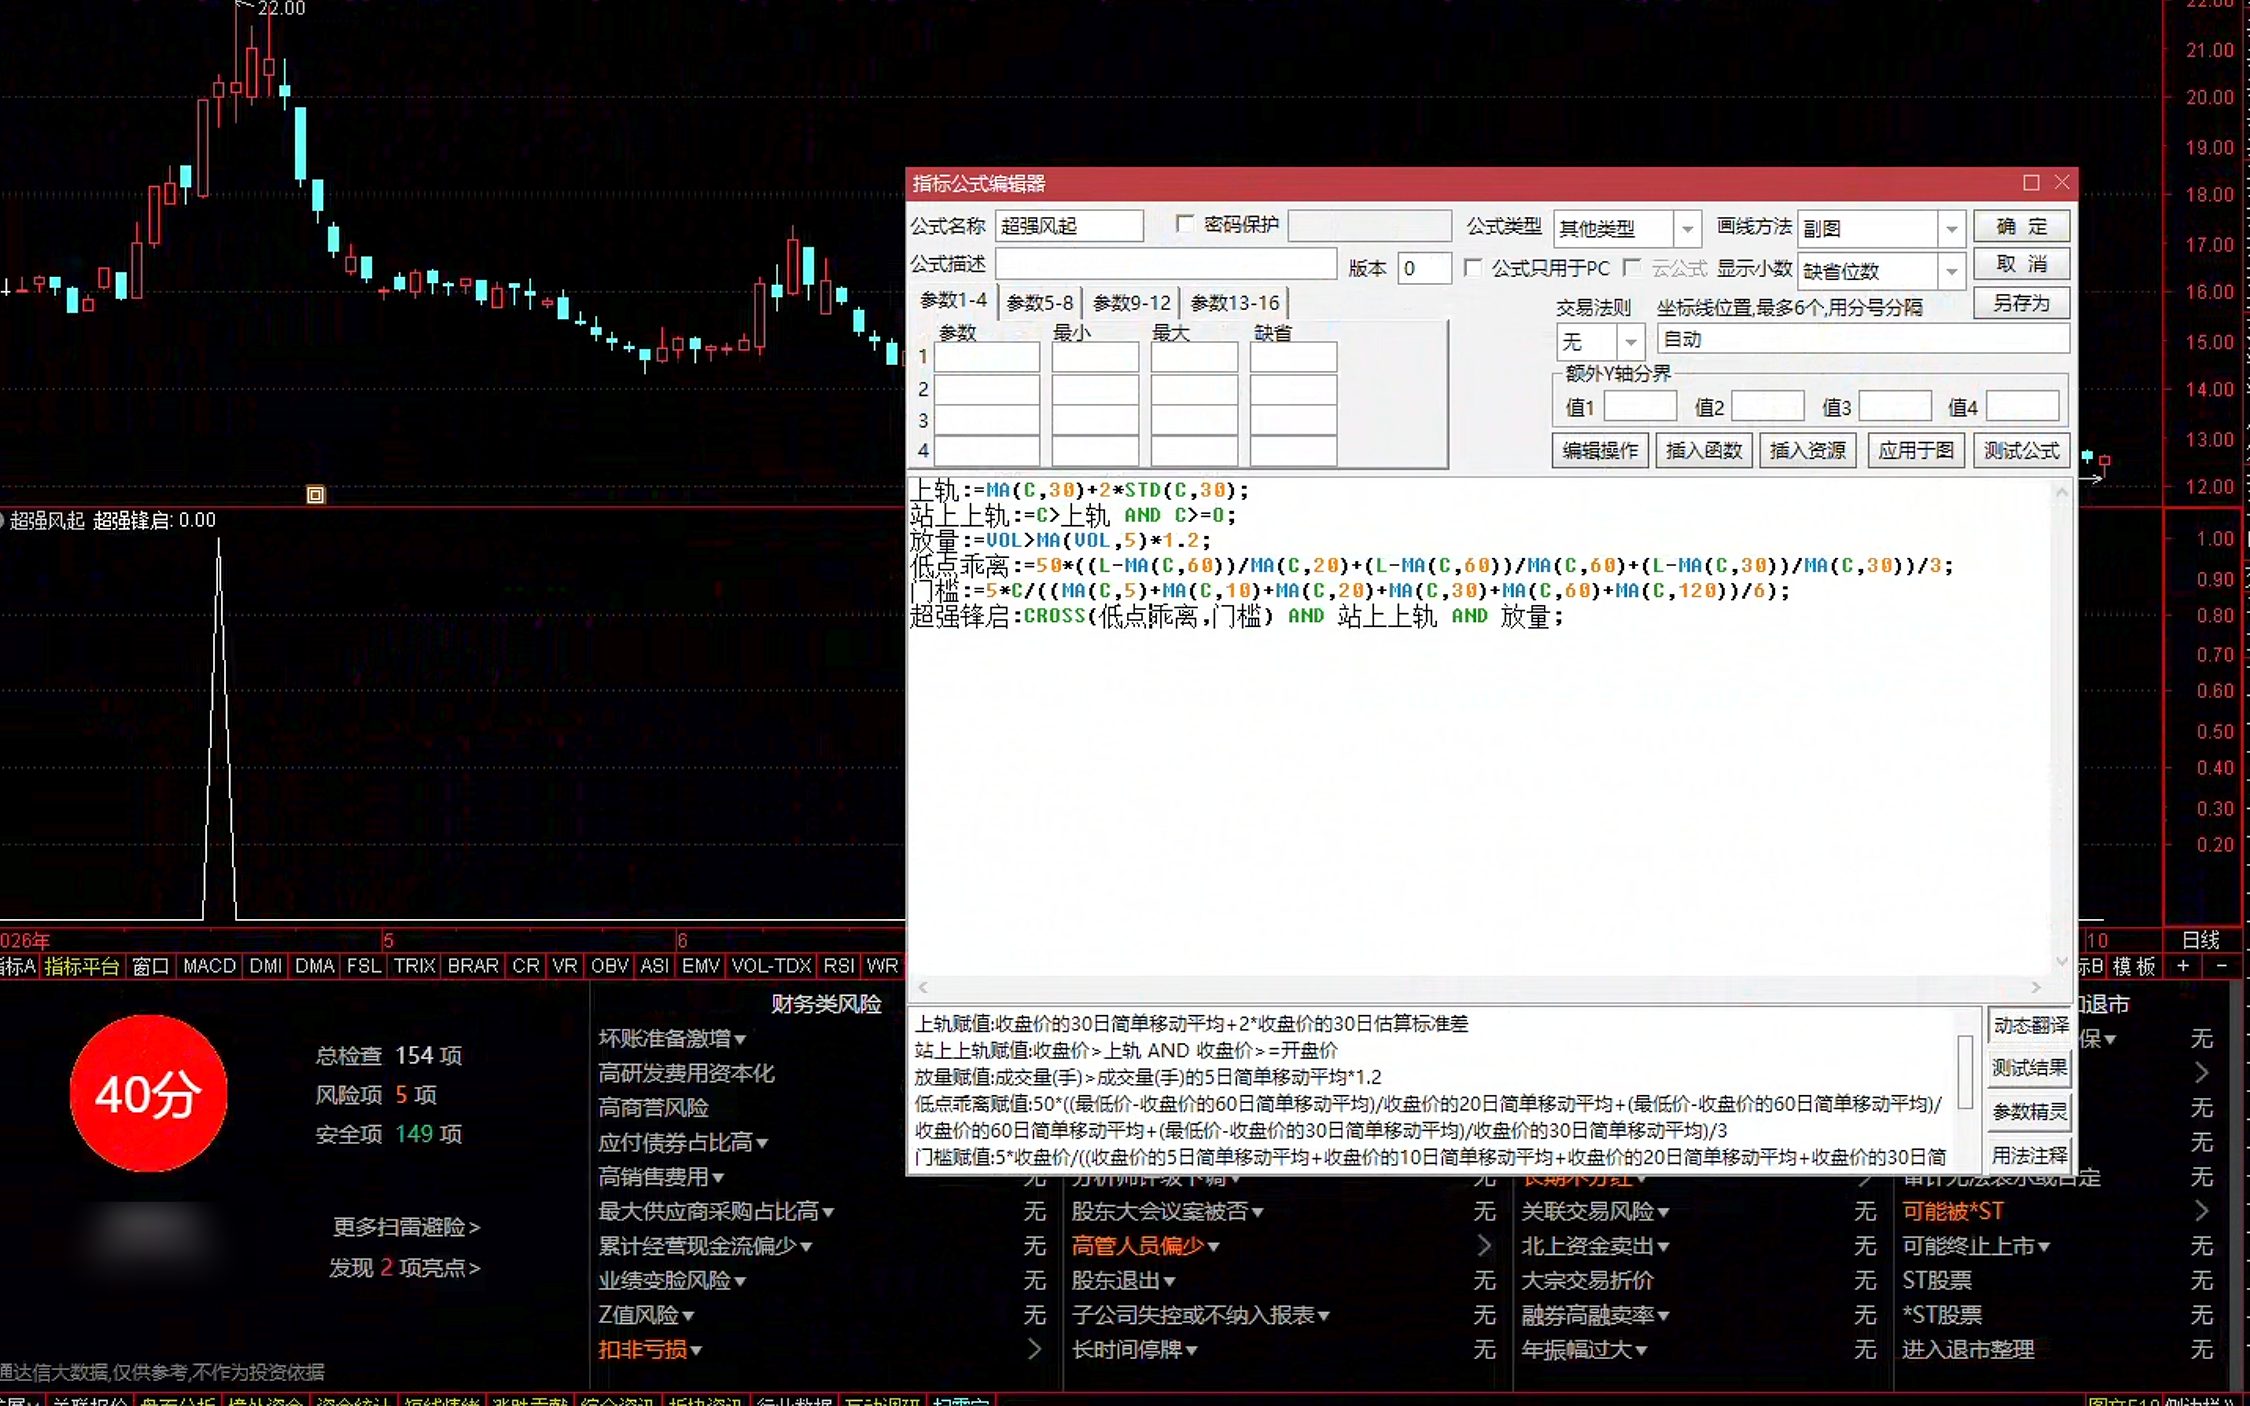Viewport: 2250px width, 1406px height.
Task: Click the plus icon beside 模板
Action: click(x=2183, y=966)
